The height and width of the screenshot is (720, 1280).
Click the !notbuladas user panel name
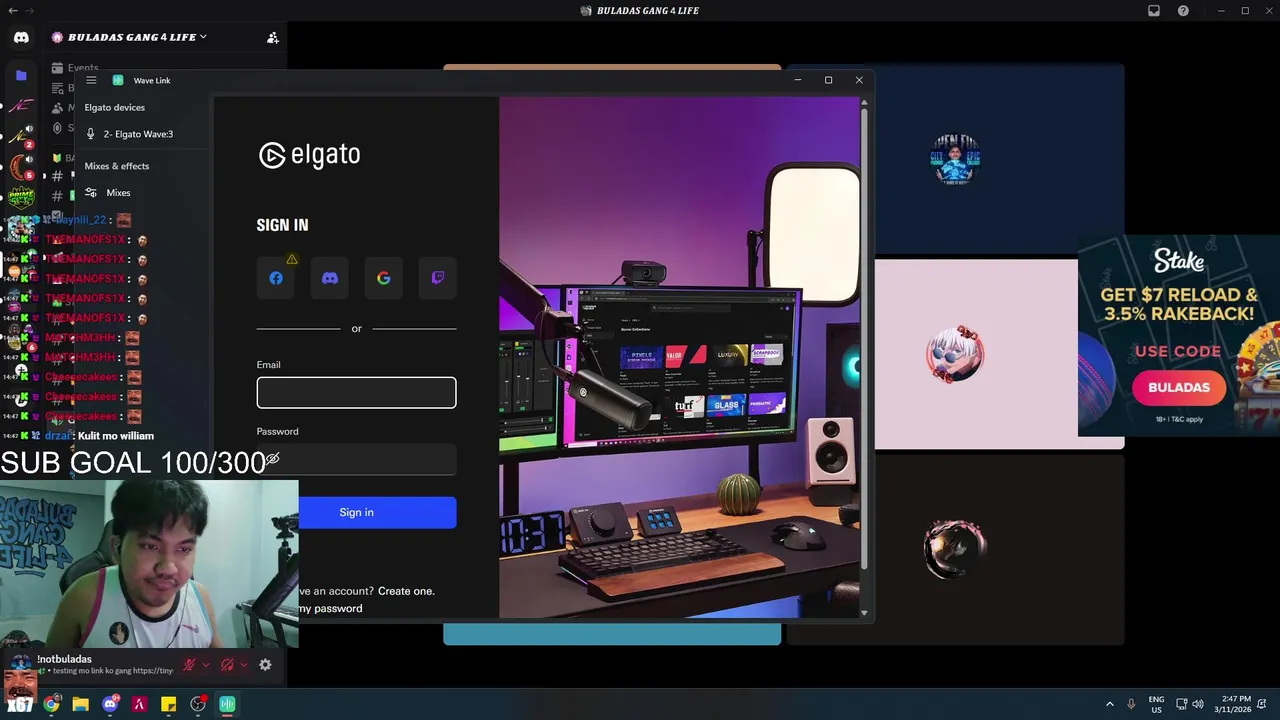tap(64, 659)
